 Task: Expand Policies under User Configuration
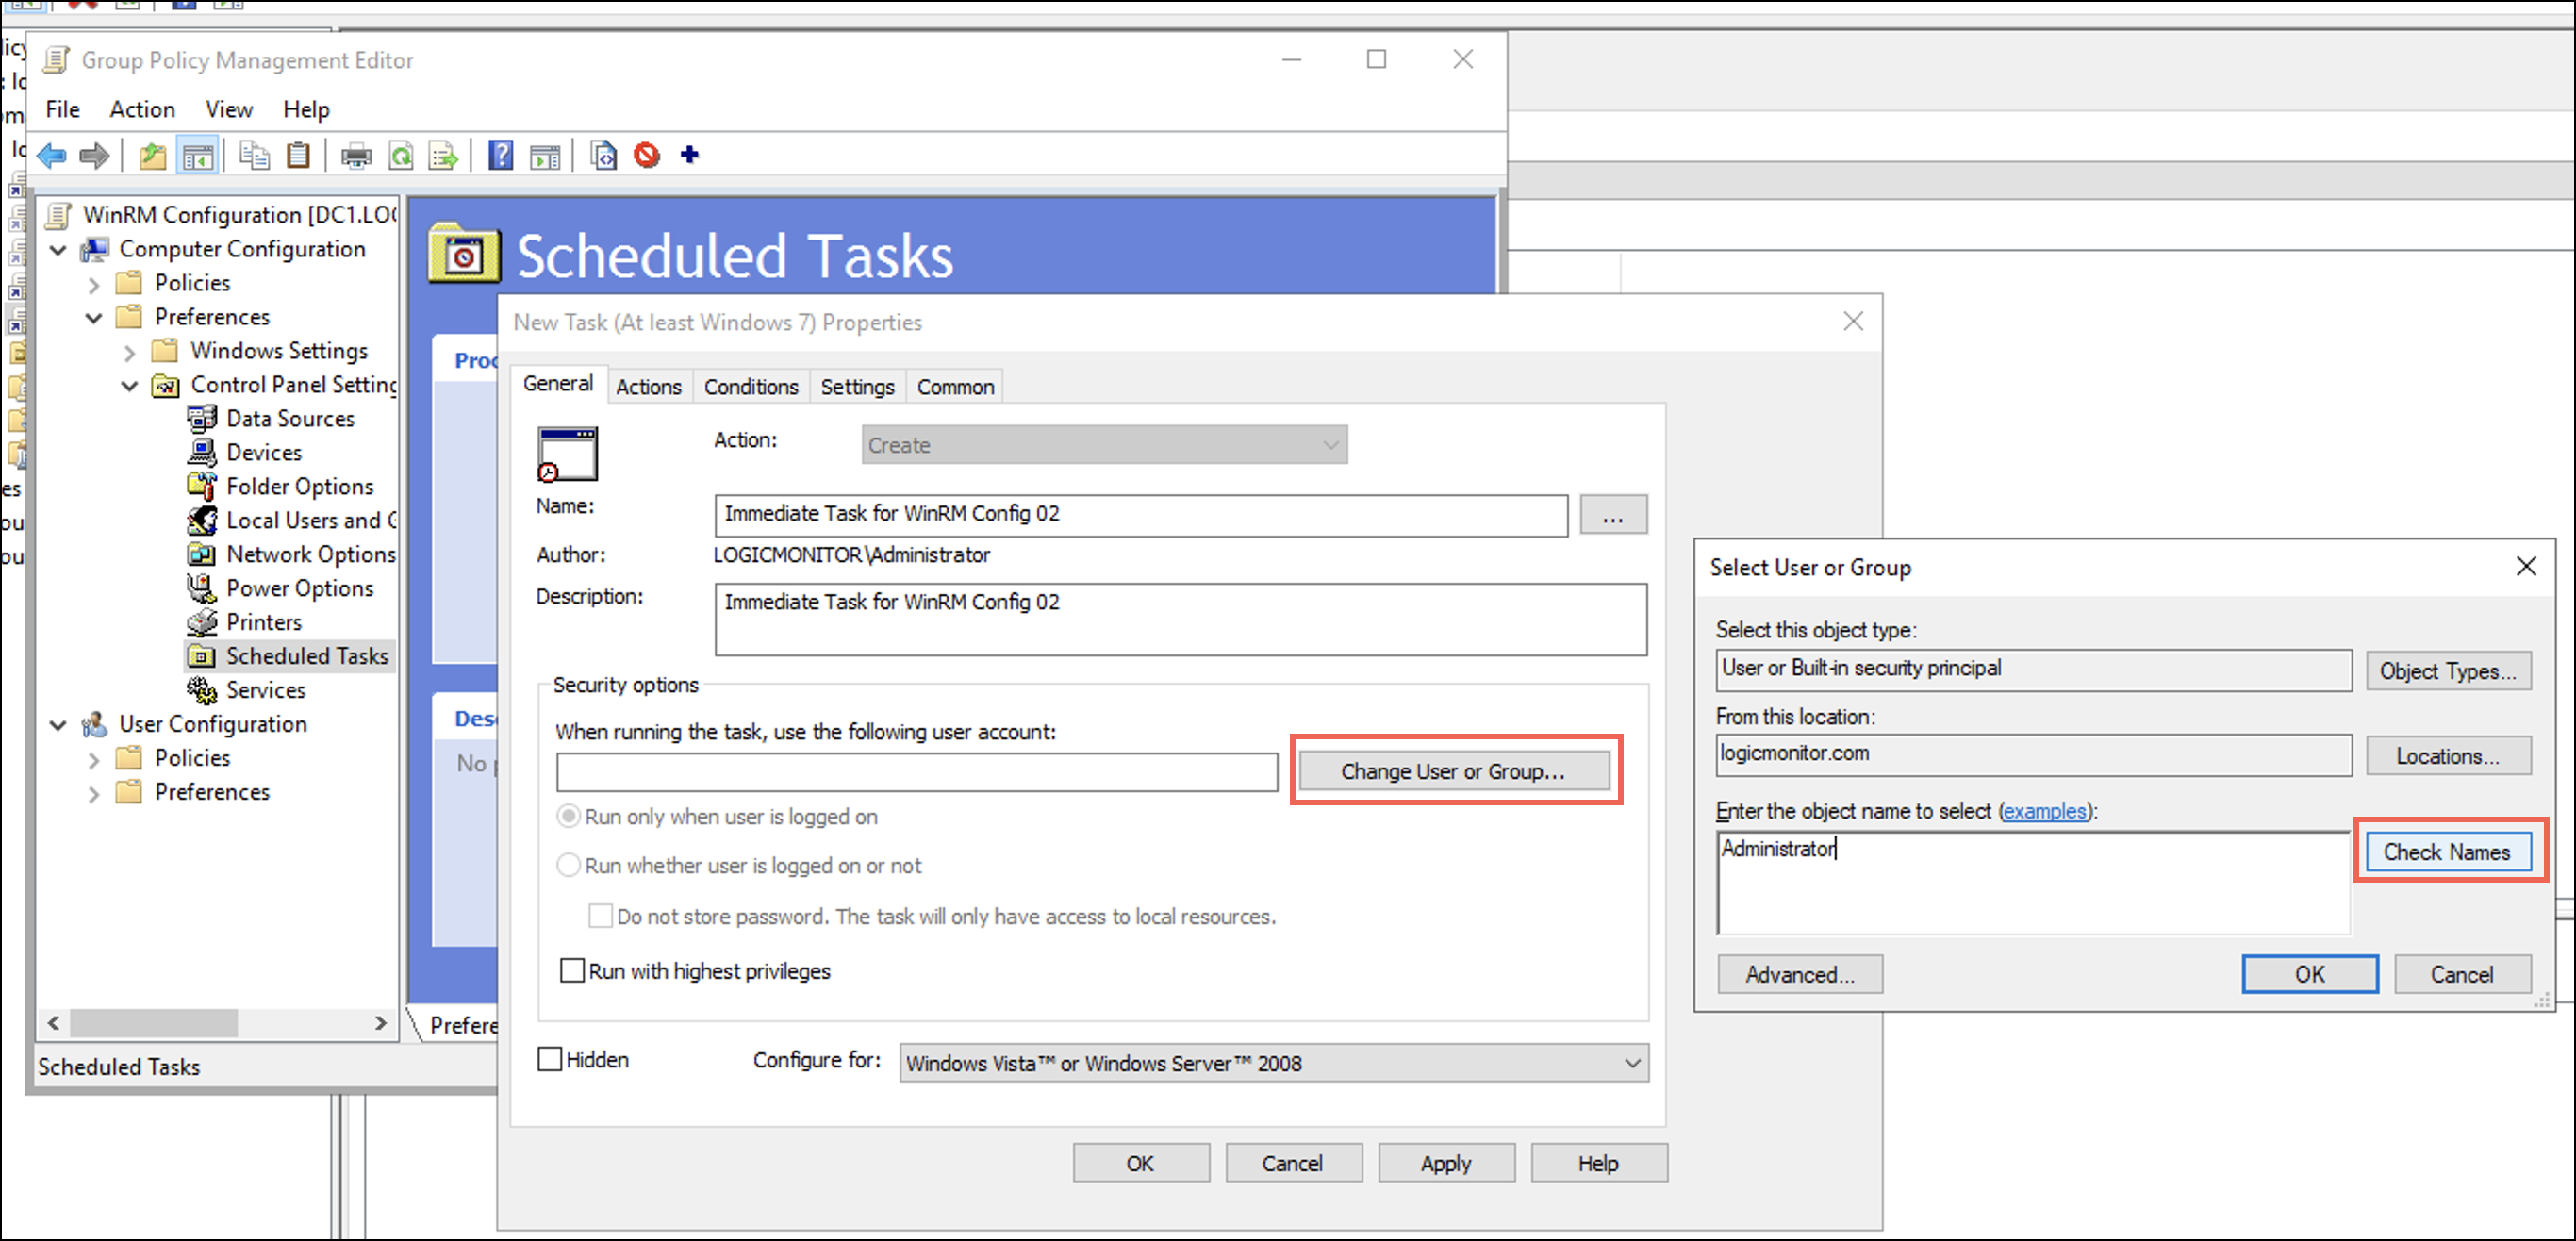(x=94, y=759)
